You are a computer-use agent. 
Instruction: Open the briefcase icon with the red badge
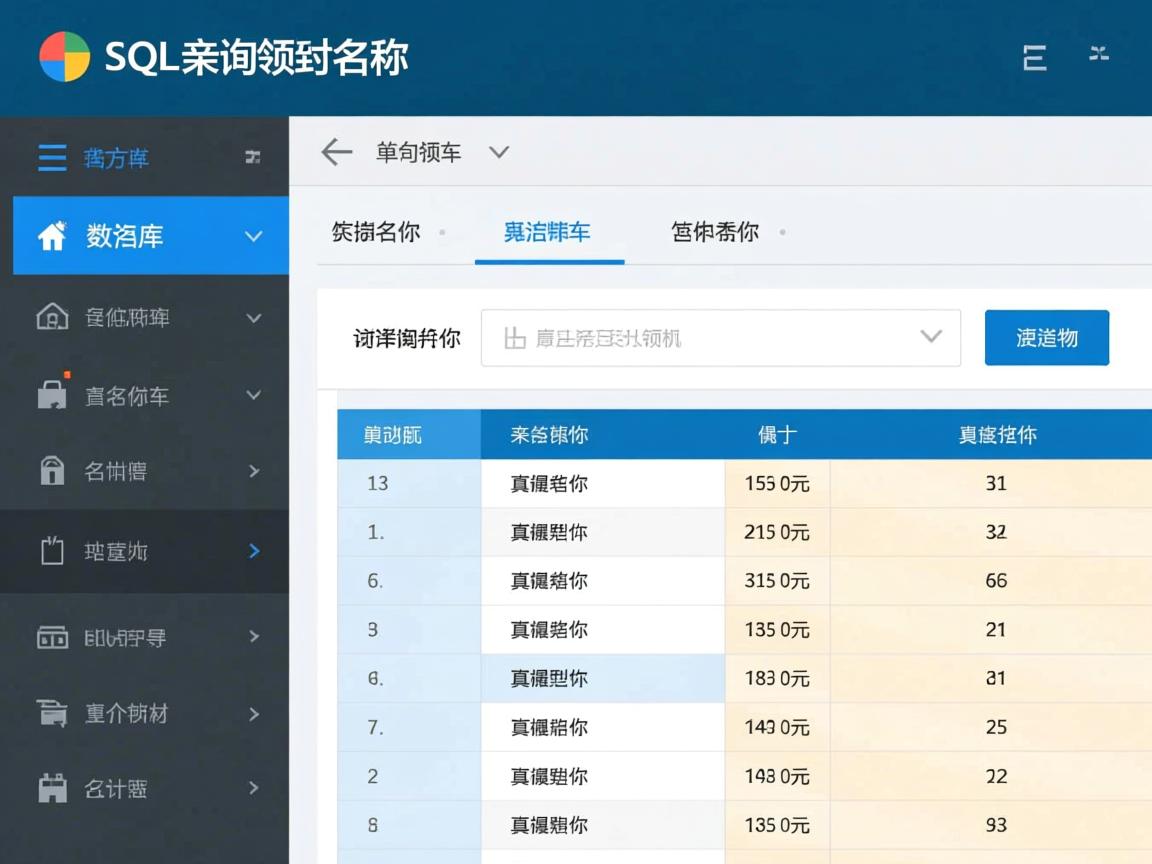[x=55, y=396]
